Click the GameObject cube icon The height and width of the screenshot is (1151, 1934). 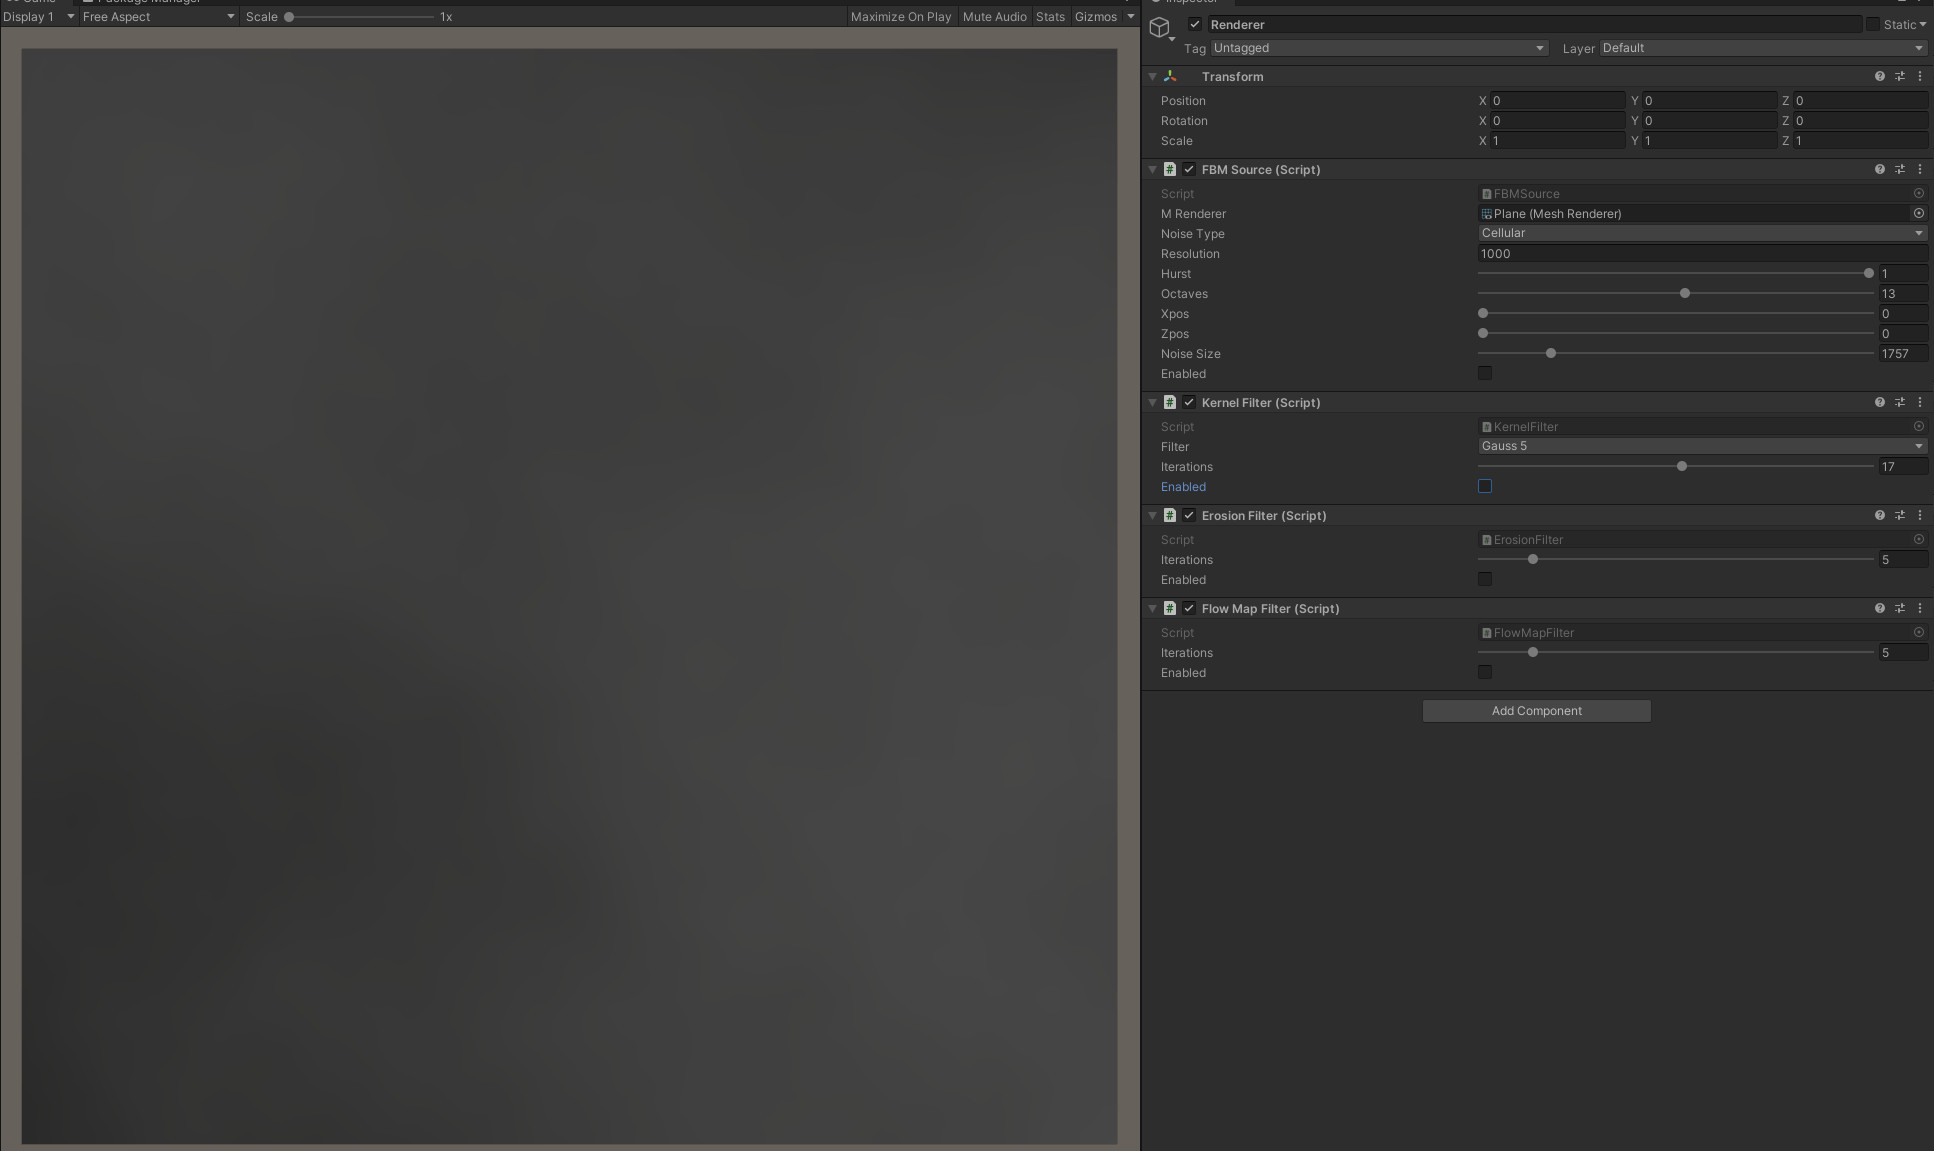[1159, 27]
